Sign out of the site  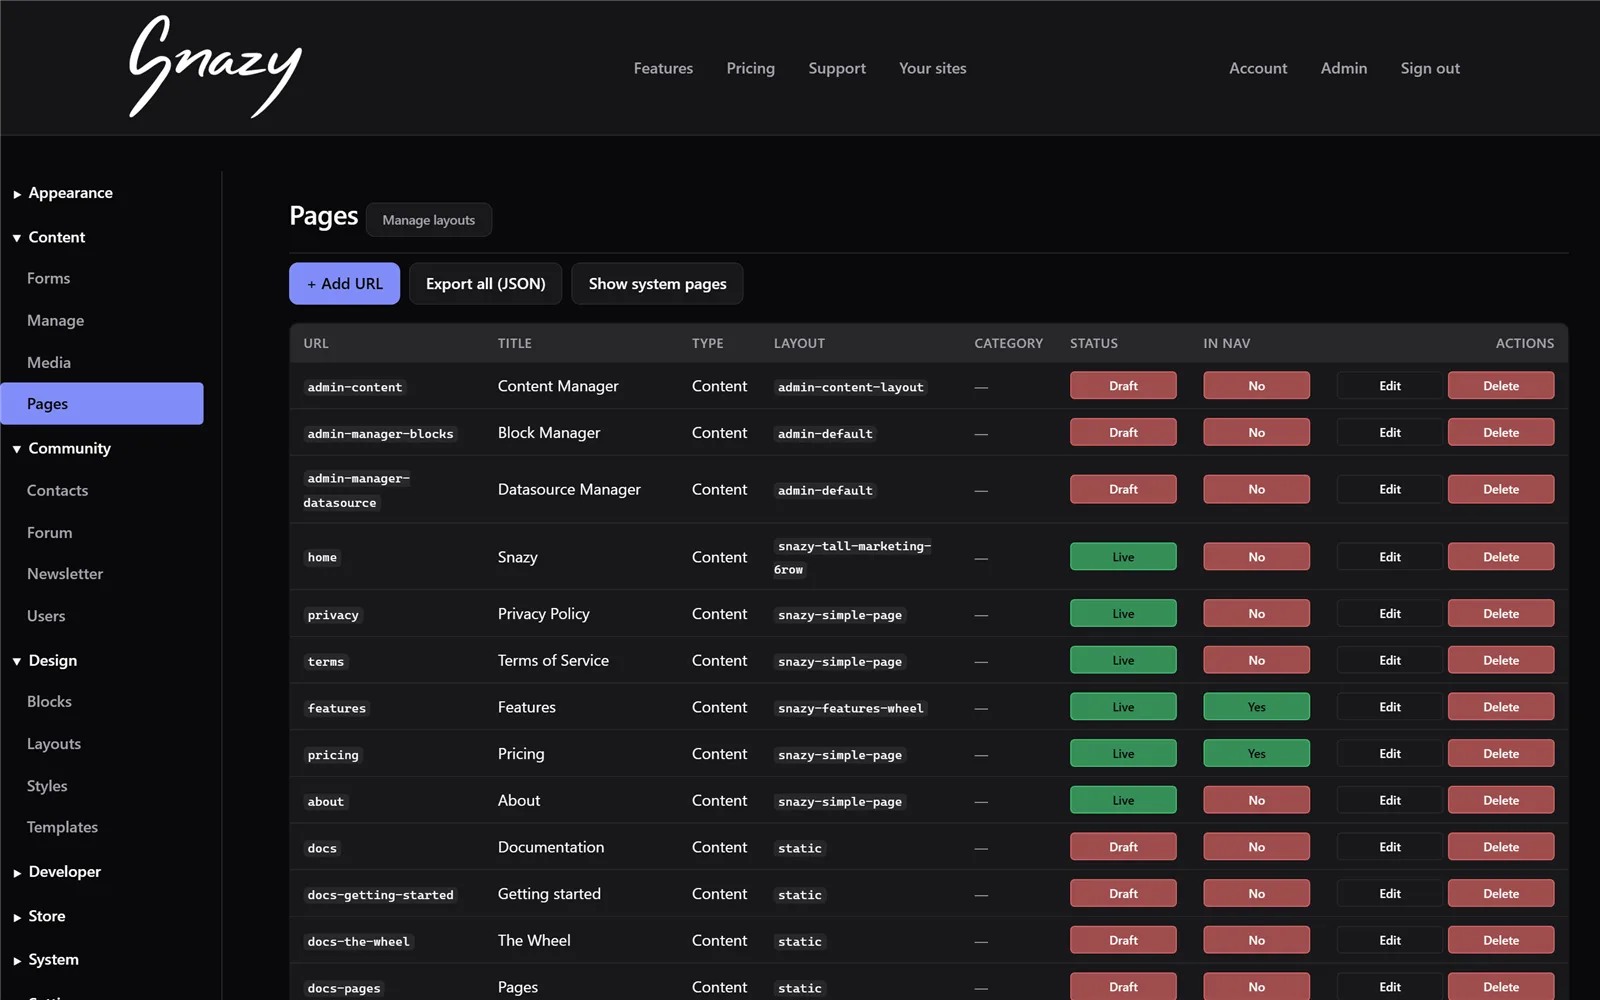(x=1430, y=68)
